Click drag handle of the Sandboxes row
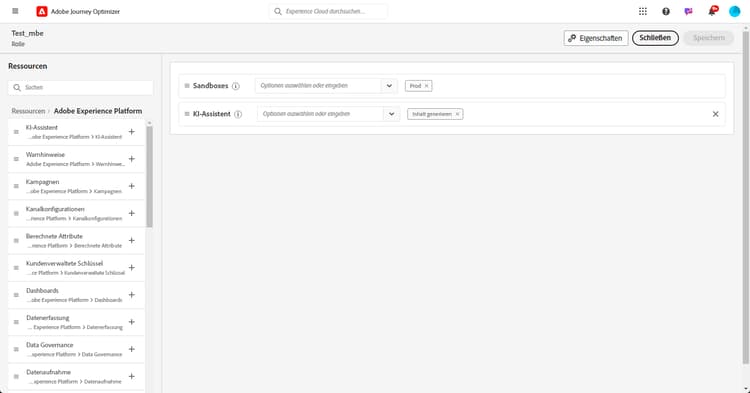The width and height of the screenshot is (750, 393). click(x=187, y=86)
